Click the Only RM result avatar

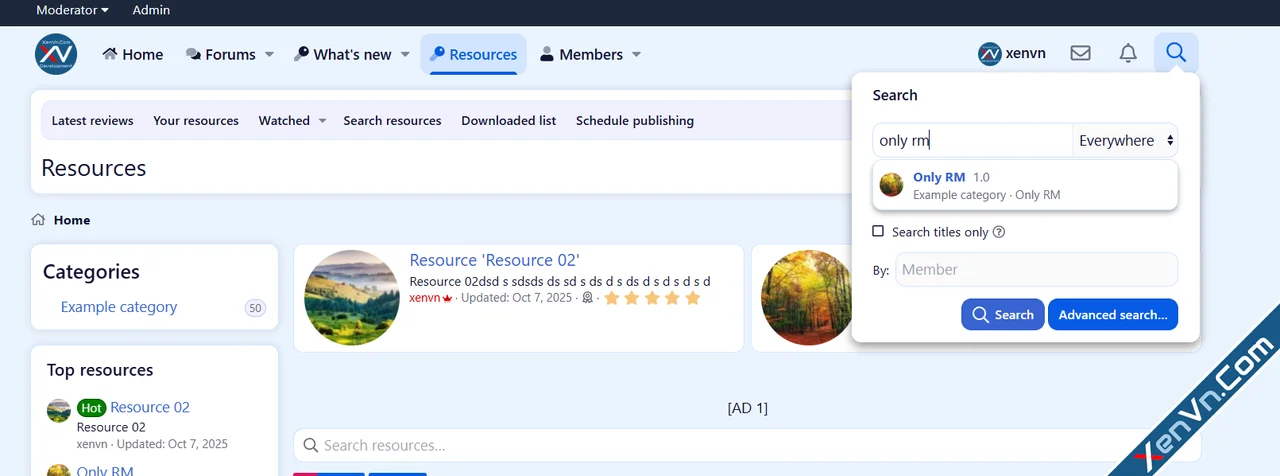[x=891, y=185]
